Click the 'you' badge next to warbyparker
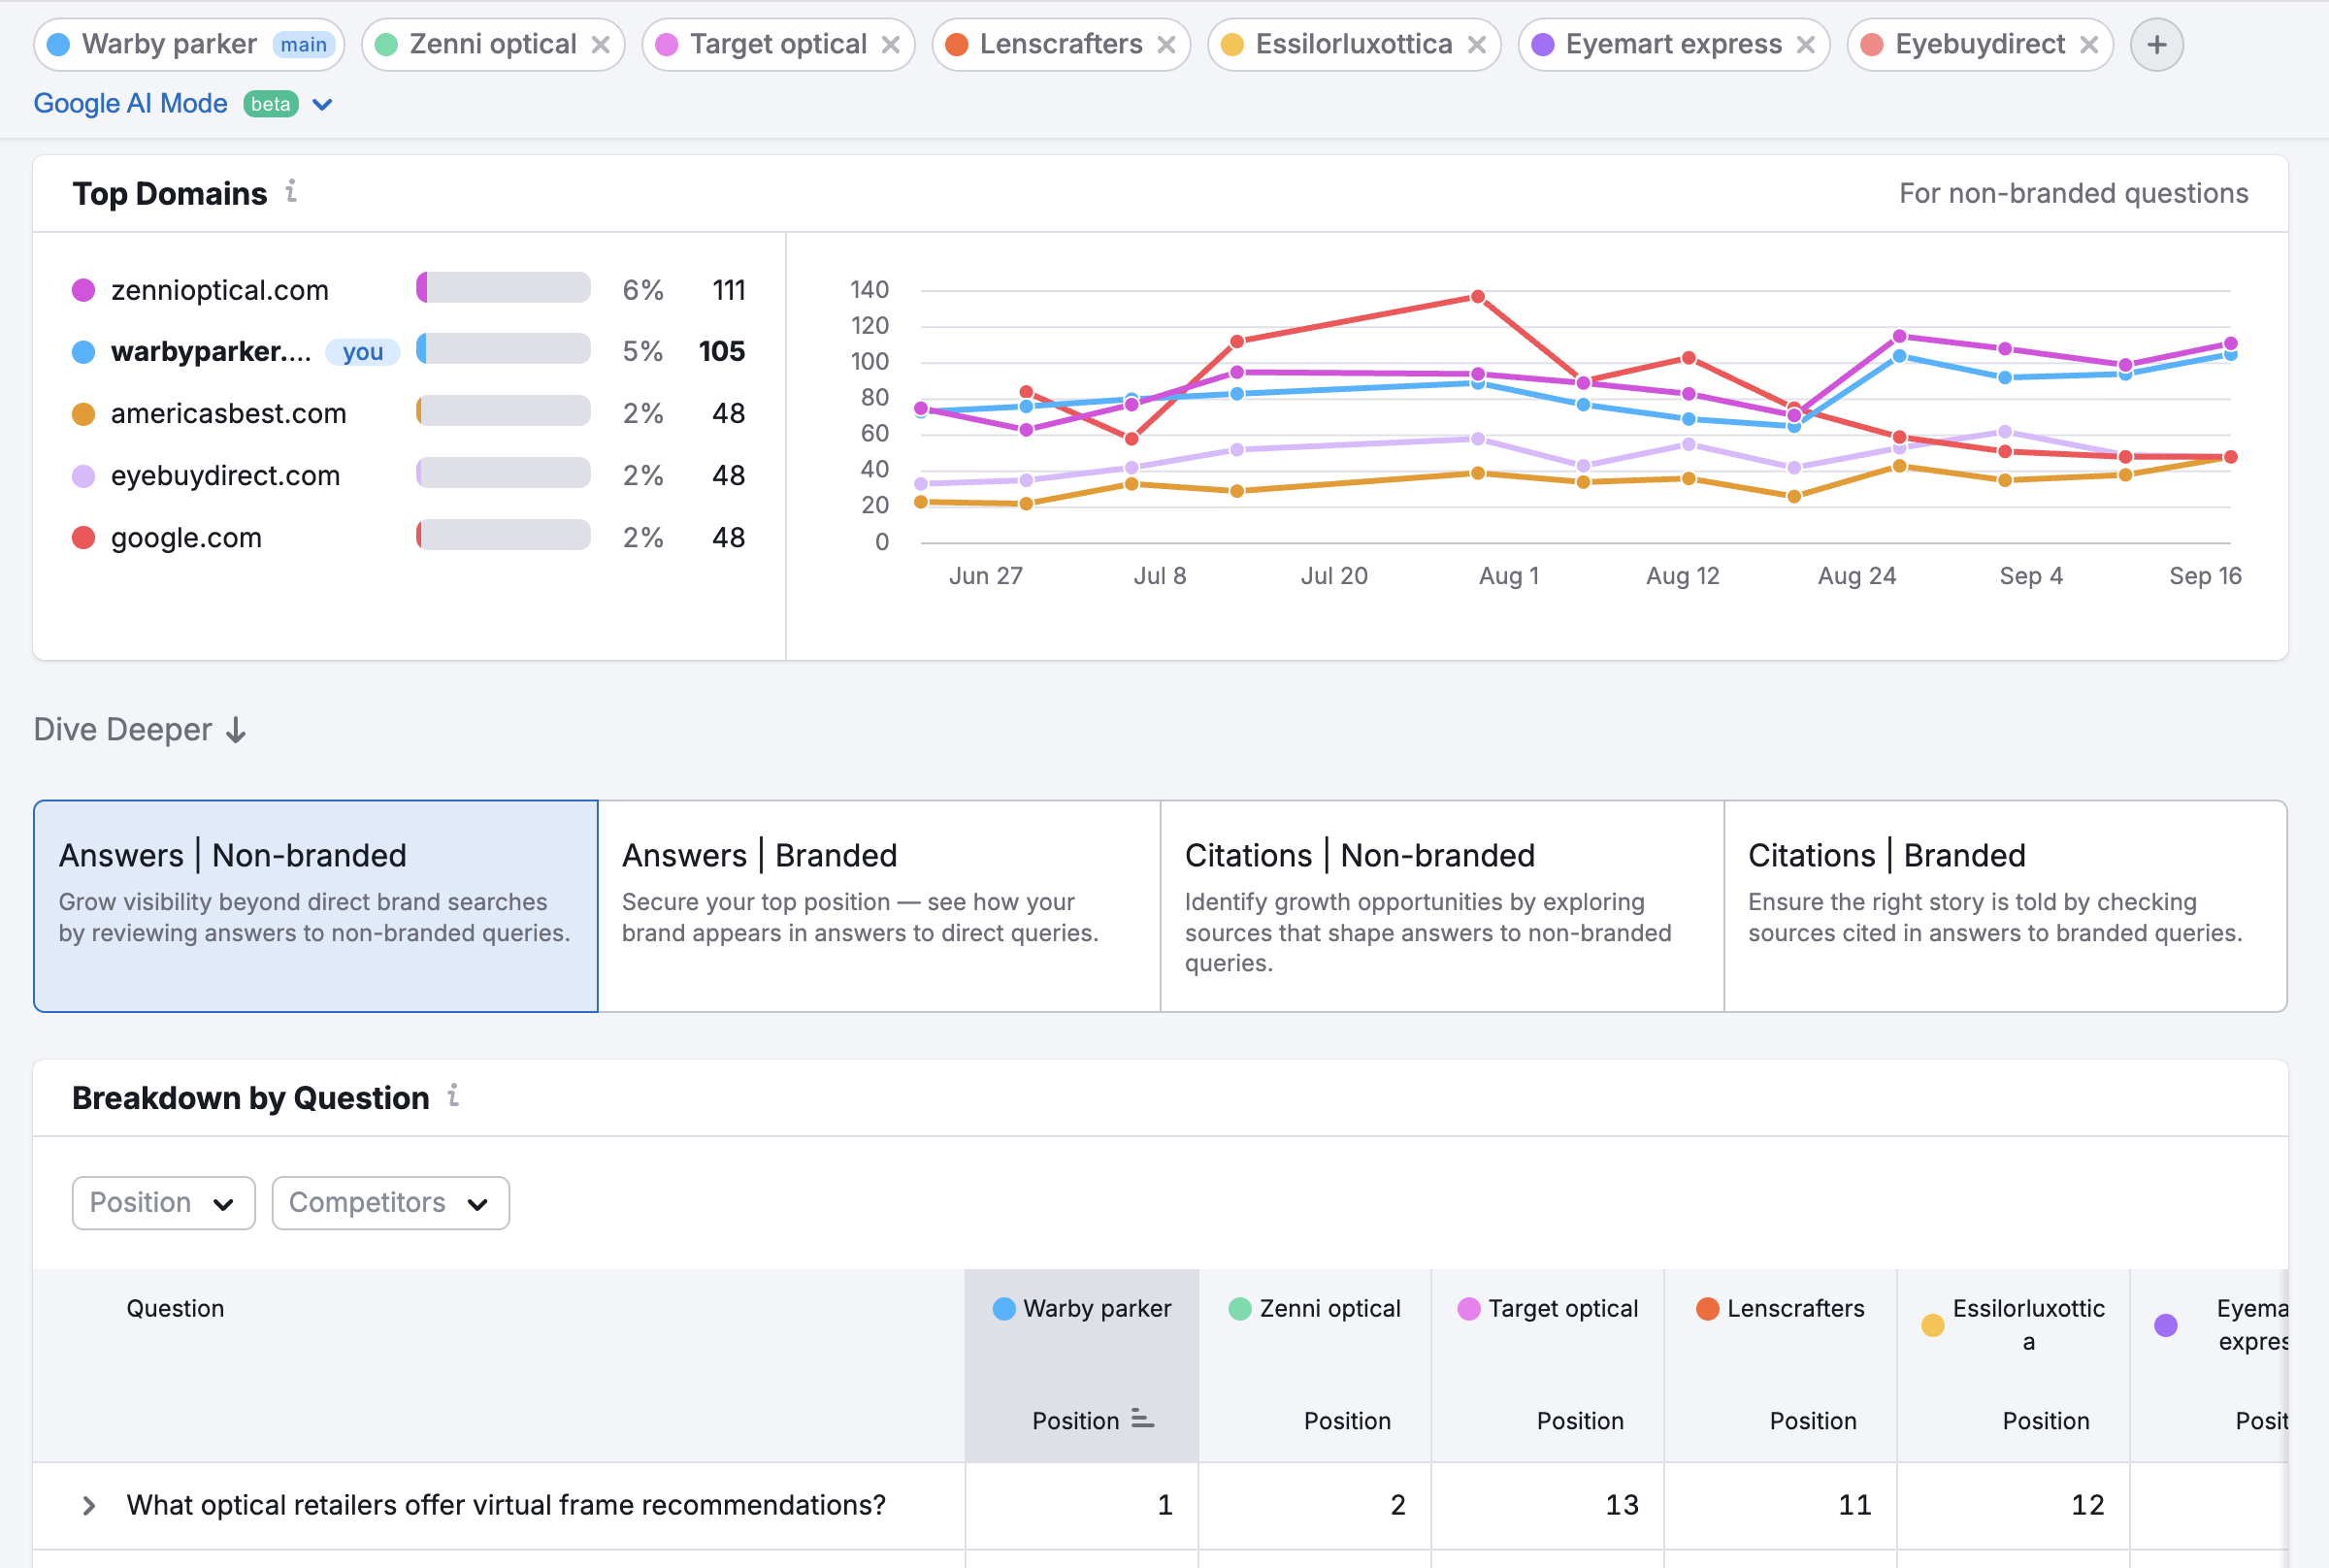The image size is (2329, 1568). pos(362,351)
